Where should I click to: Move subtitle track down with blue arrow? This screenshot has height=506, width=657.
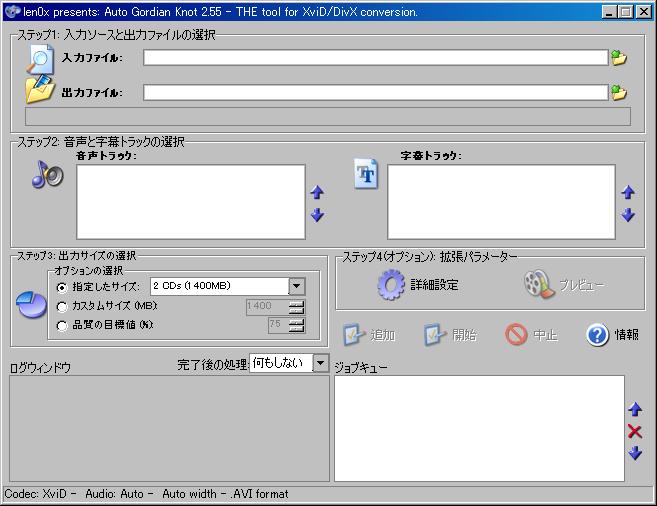click(628, 215)
